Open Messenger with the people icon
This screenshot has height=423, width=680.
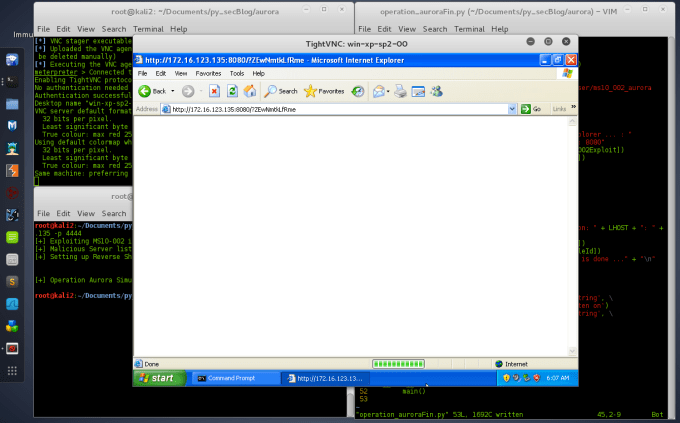click(436, 91)
